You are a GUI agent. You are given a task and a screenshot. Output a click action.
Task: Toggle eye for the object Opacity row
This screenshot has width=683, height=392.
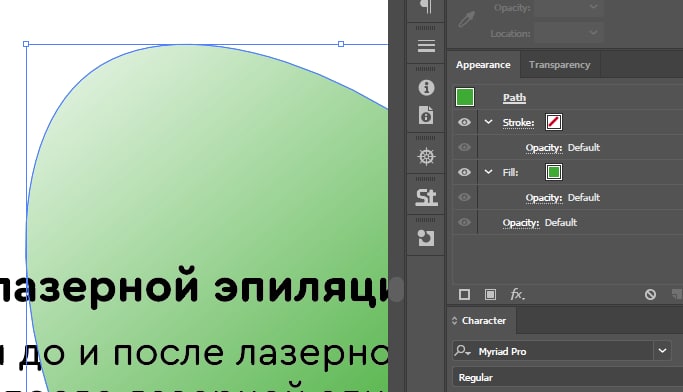464,222
